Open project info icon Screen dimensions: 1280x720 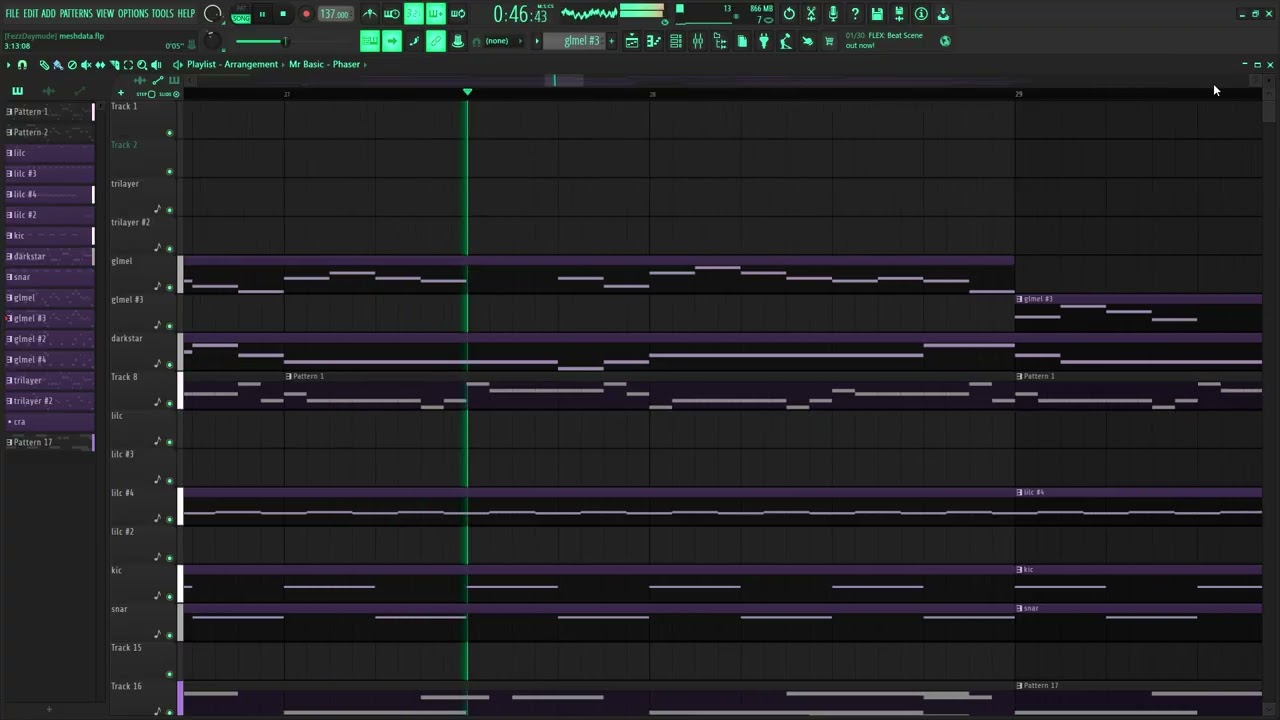click(921, 14)
